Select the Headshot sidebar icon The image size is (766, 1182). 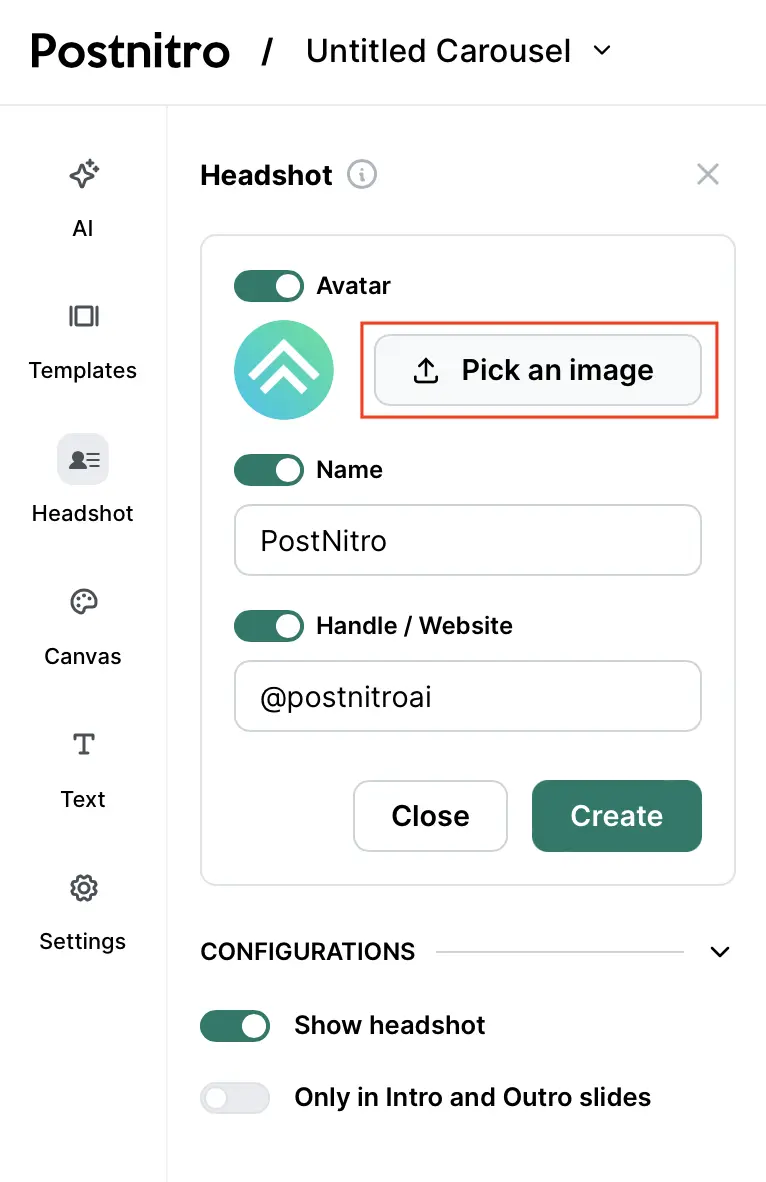point(83,460)
